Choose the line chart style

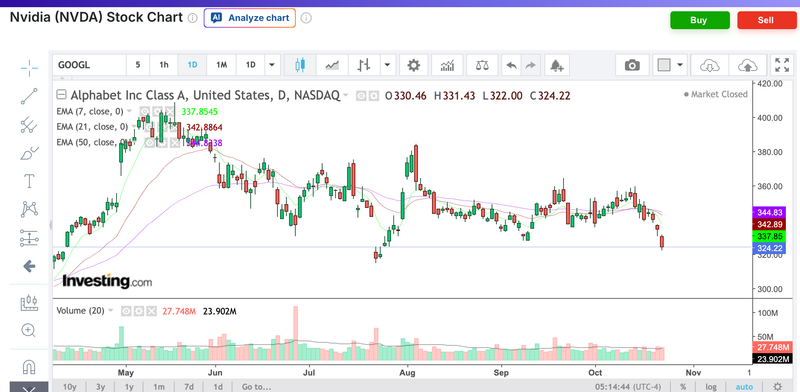pos(333,65)
